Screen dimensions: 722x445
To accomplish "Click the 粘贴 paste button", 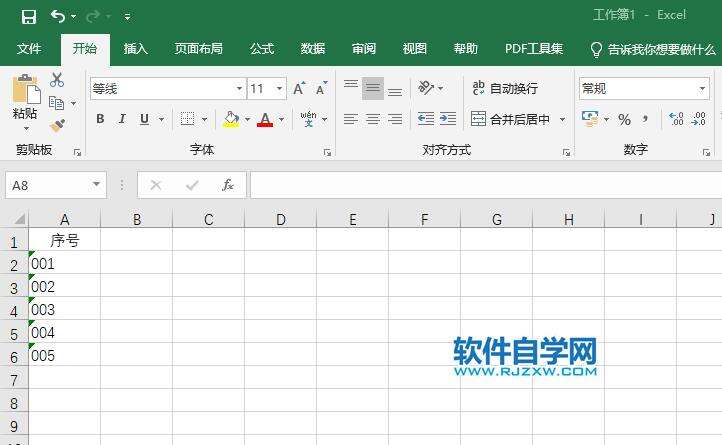I will (x=26, y=96).
